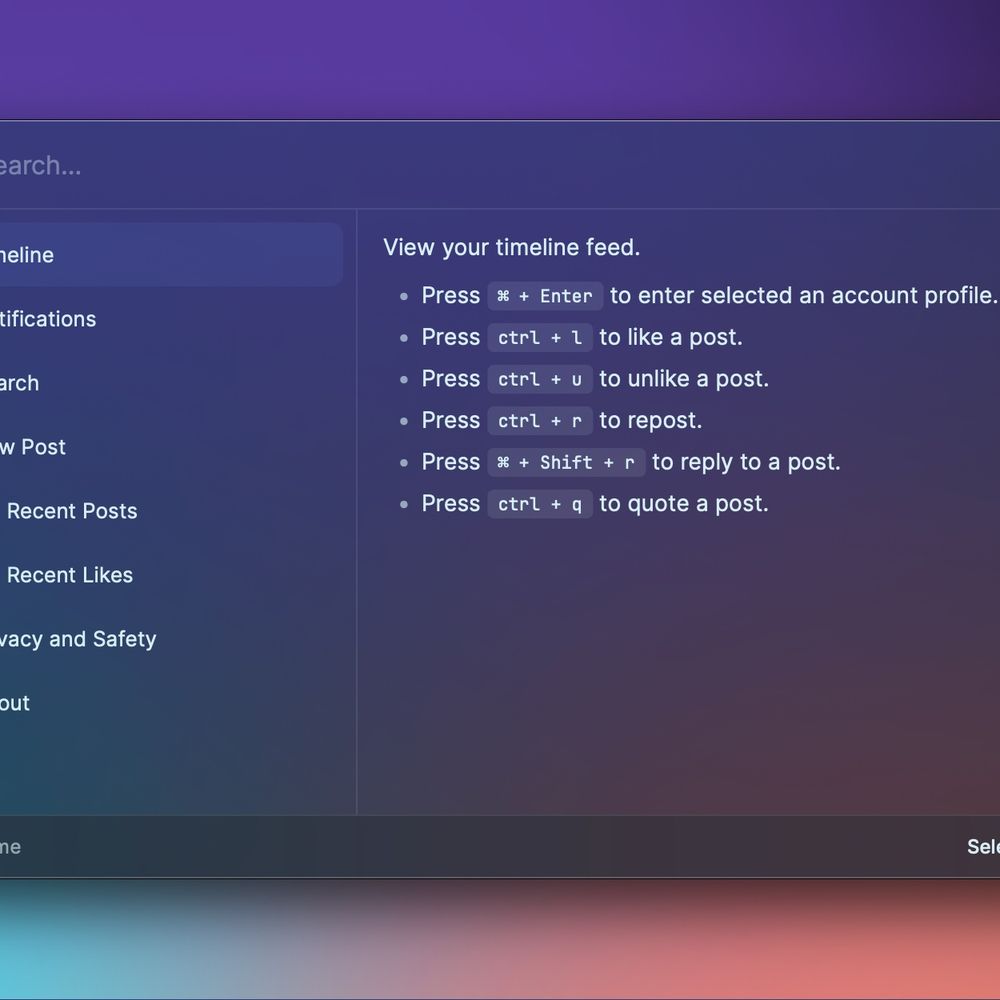This screenshot has width=1000, height=1000.
Task: Select the About list item
Action: 171,703
